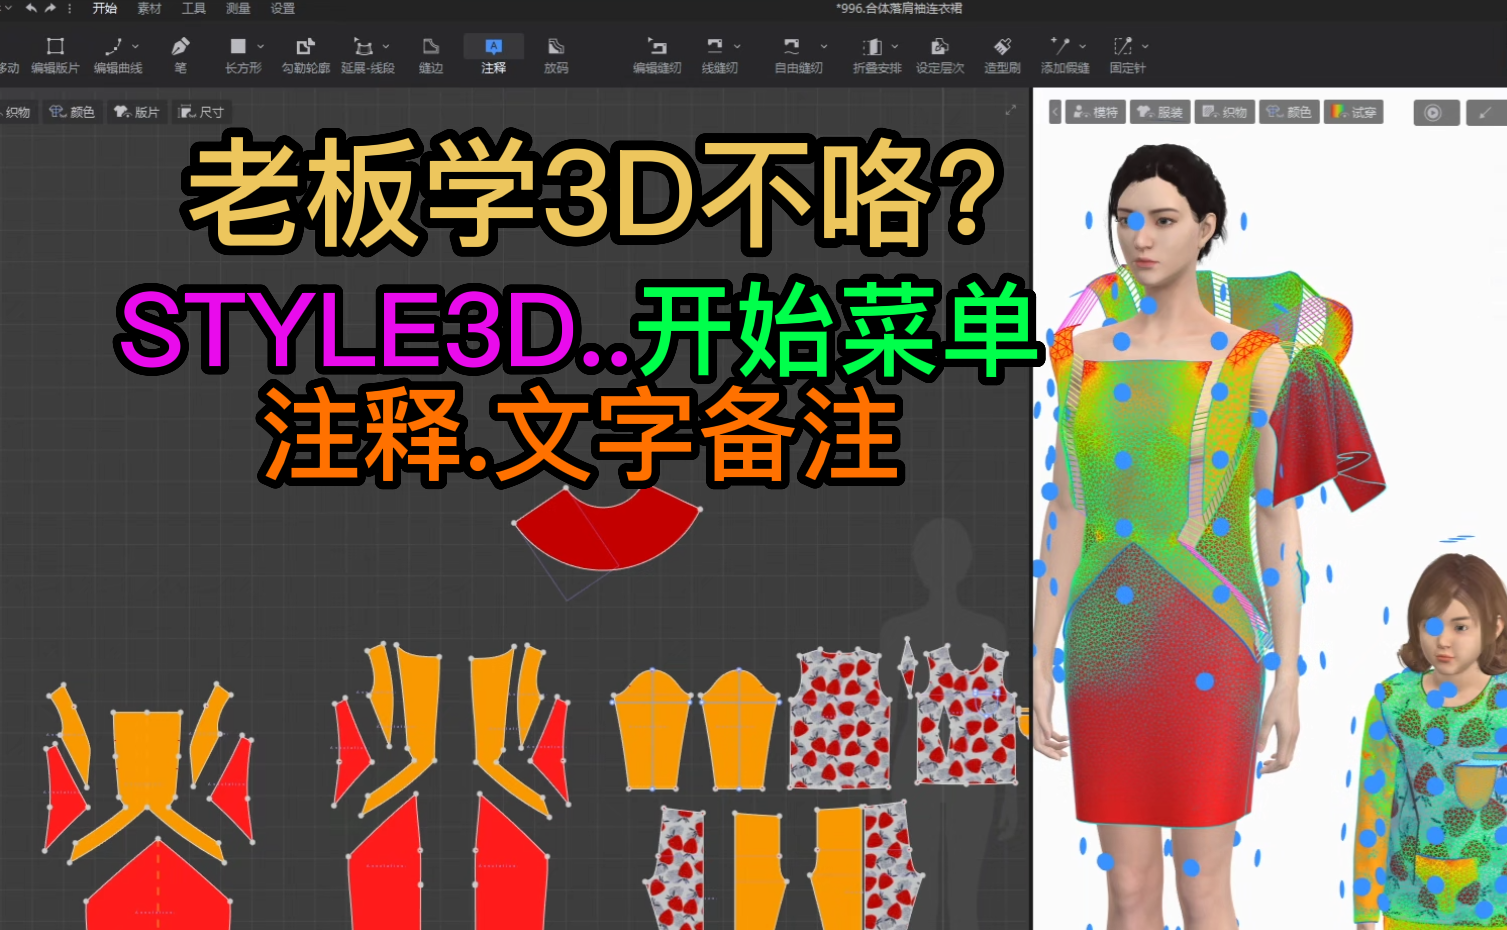
Task: Select the 造型刷 styling brush tool
Action: [1002, 55]
